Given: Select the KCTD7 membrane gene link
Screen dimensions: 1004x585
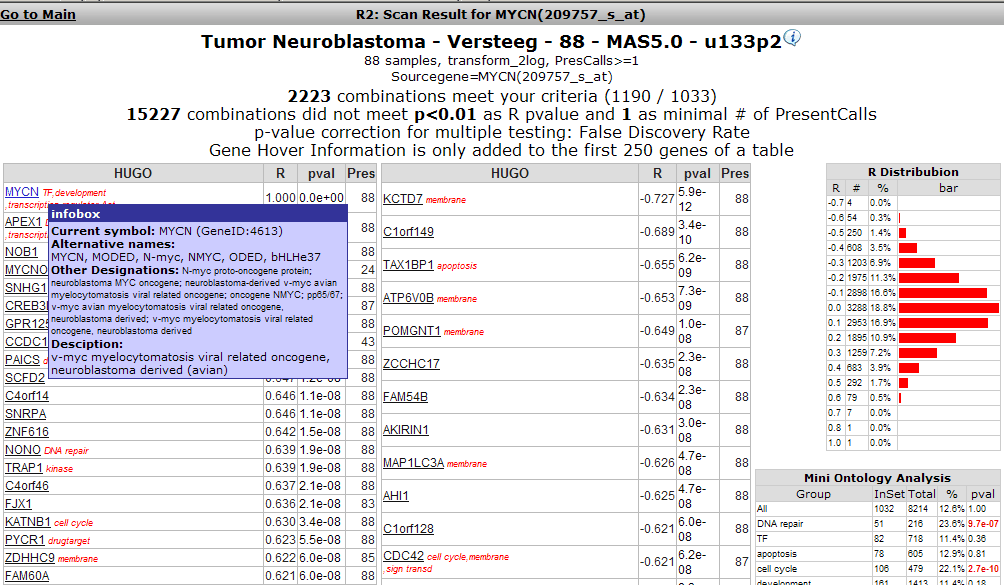Looking at the screenshot, I should point(400,198).
